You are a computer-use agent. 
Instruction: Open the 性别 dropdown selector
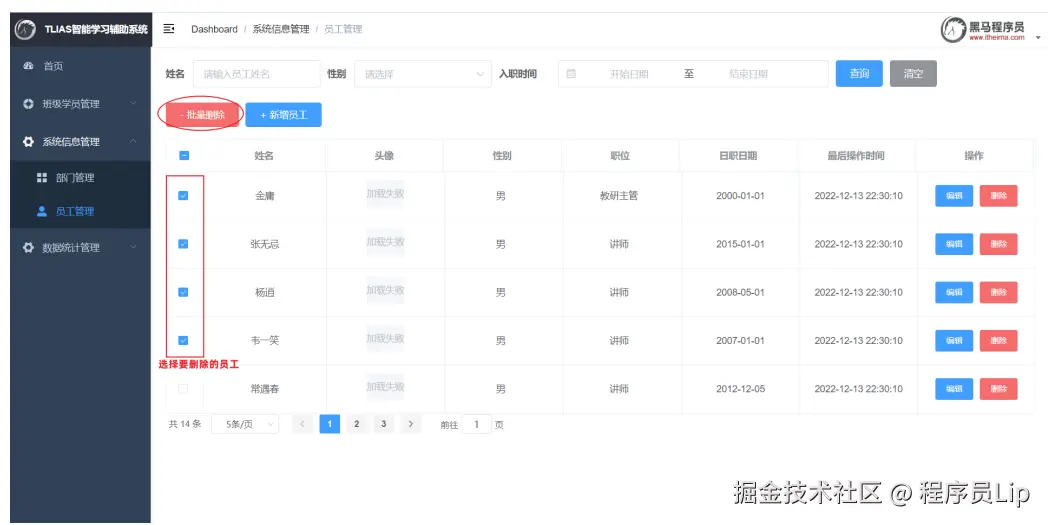coord(423,74)
